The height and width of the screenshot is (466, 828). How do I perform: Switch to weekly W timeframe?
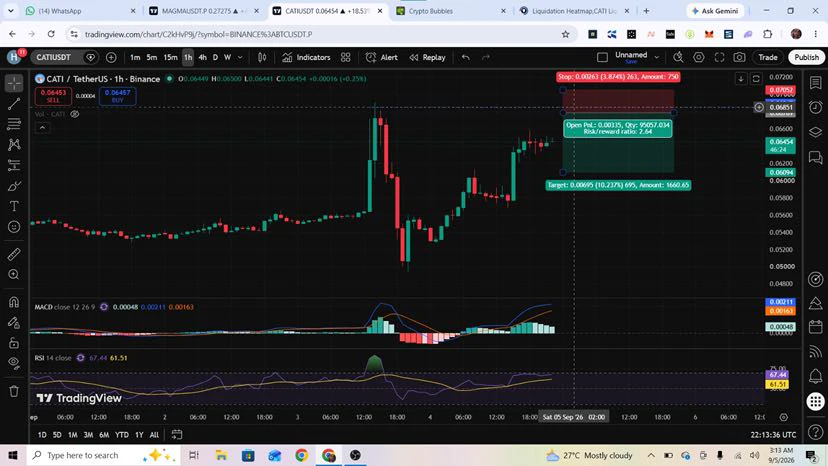227,57
